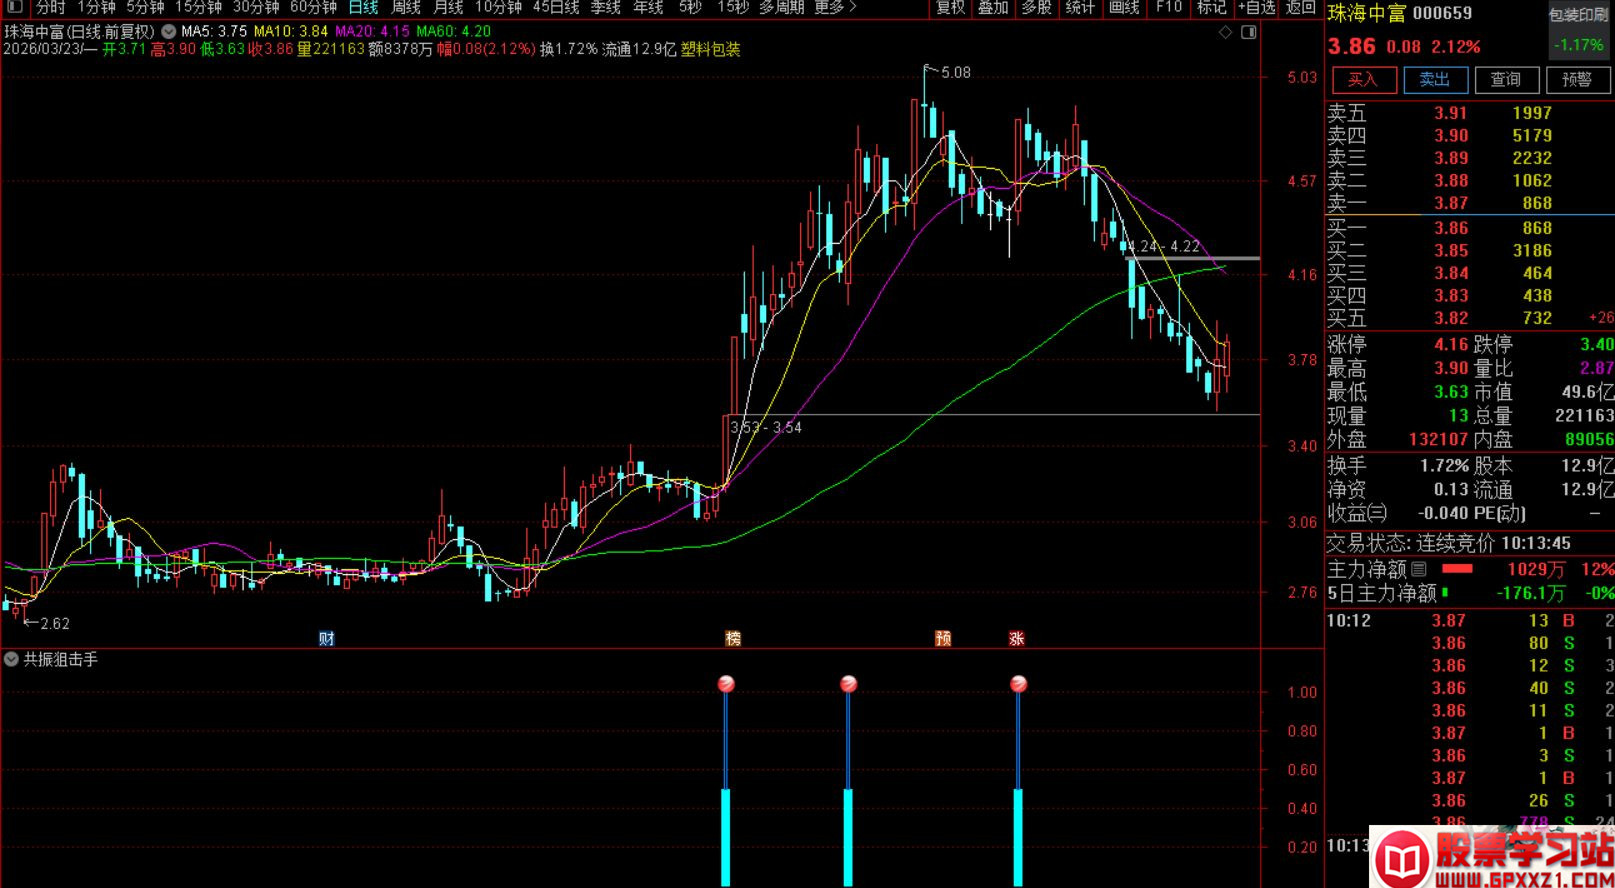
Task: Click the gray 4.24-4.22 gap line
Action: coord(1193,259)
